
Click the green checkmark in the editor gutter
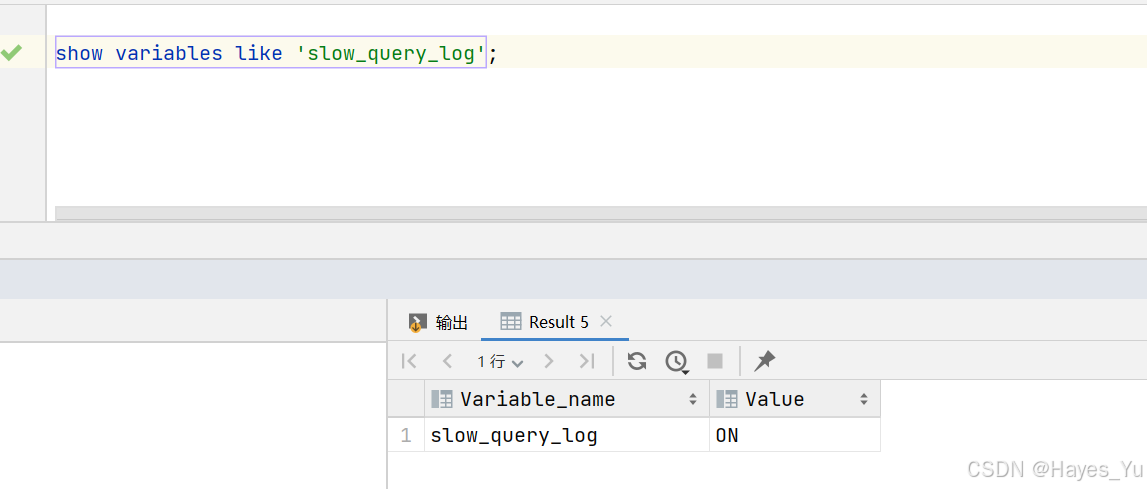(12, 53)
